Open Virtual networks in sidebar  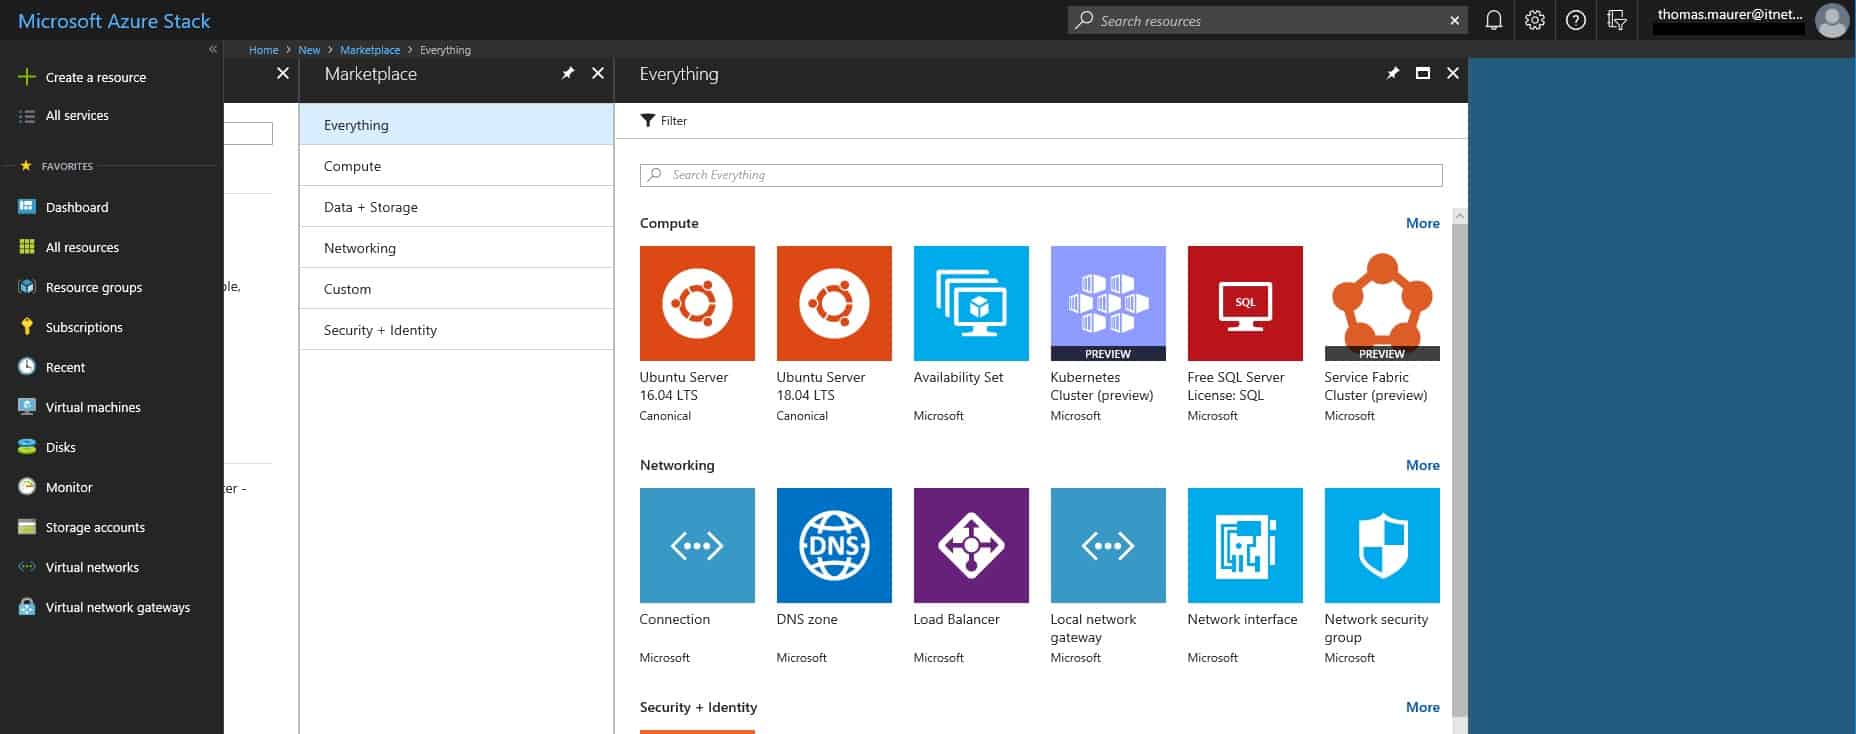coord(92,567)
